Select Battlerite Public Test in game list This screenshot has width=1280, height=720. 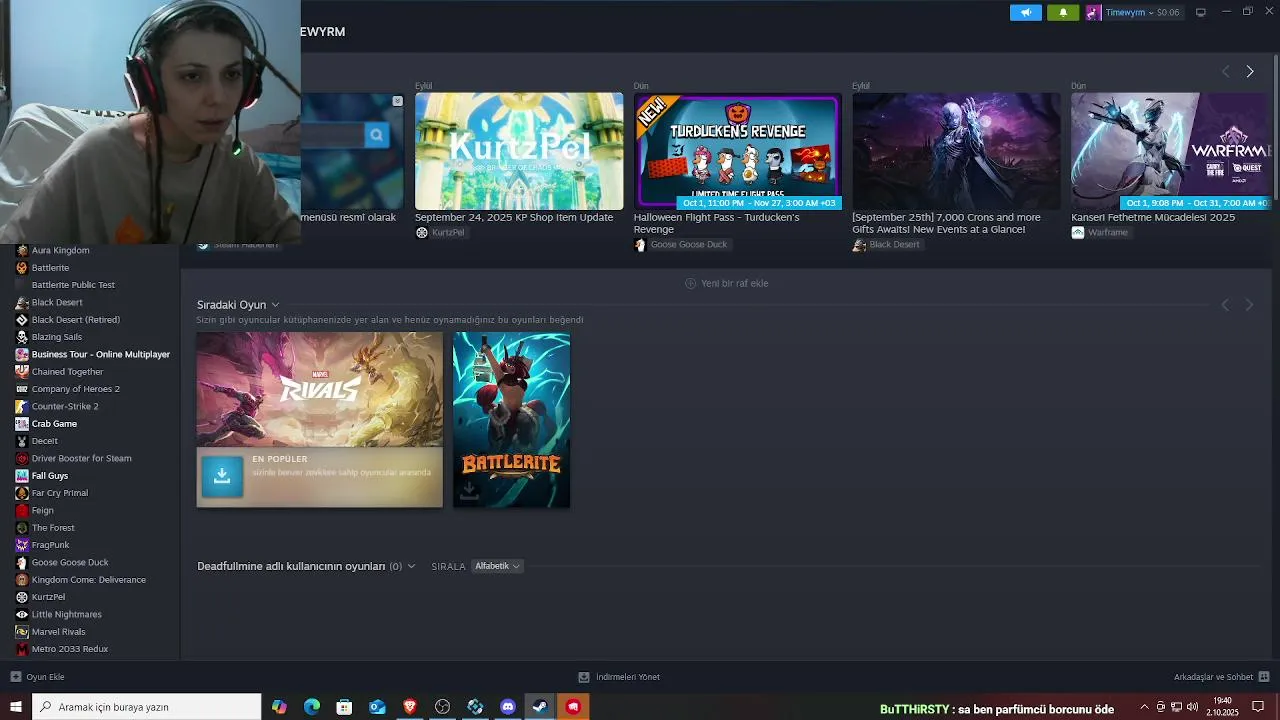tap(73, 285)
